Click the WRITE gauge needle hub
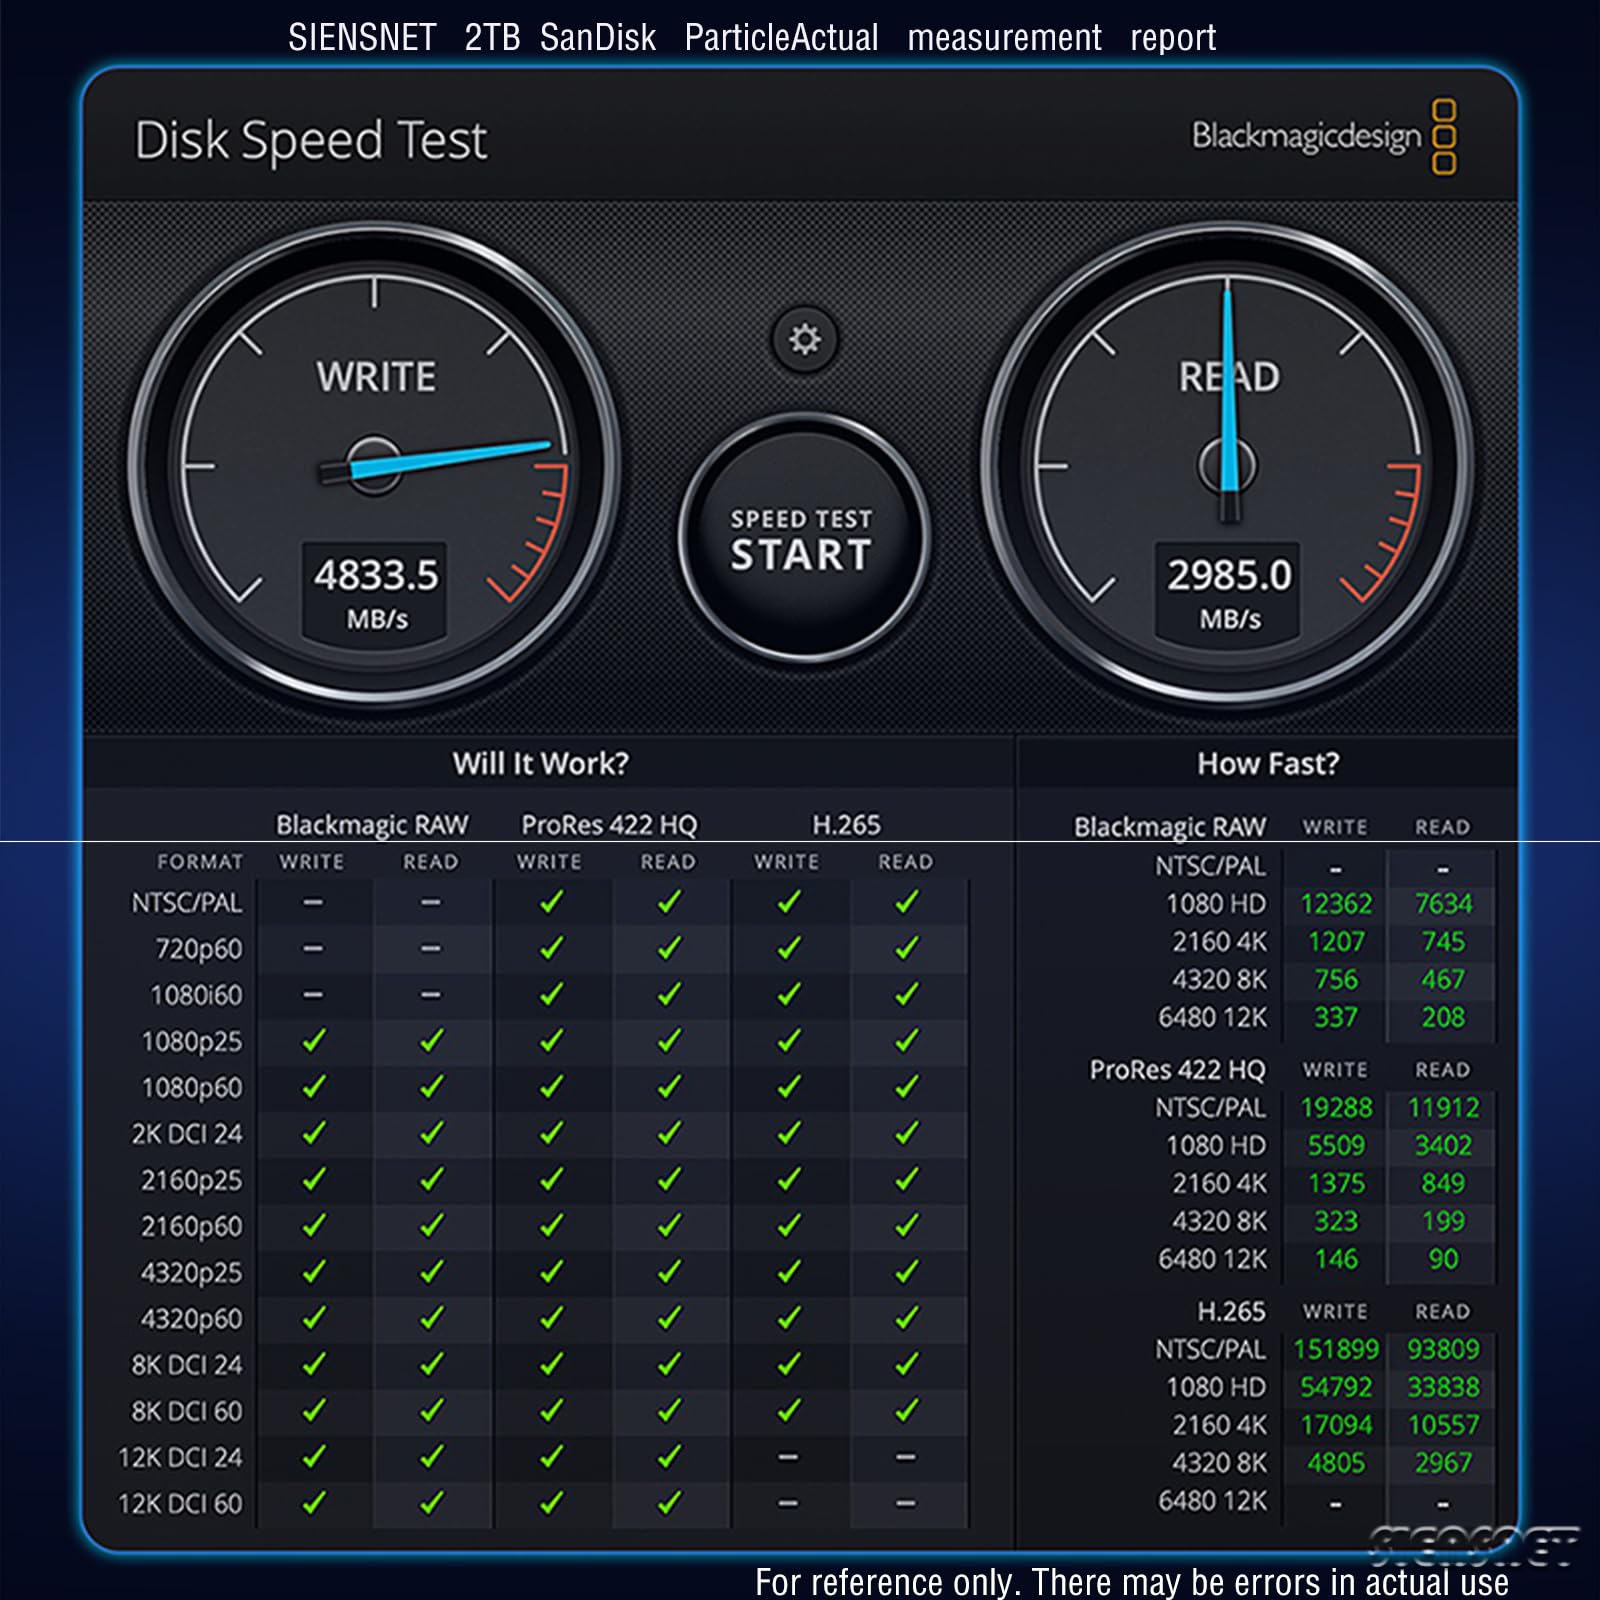 coord(375,465)
